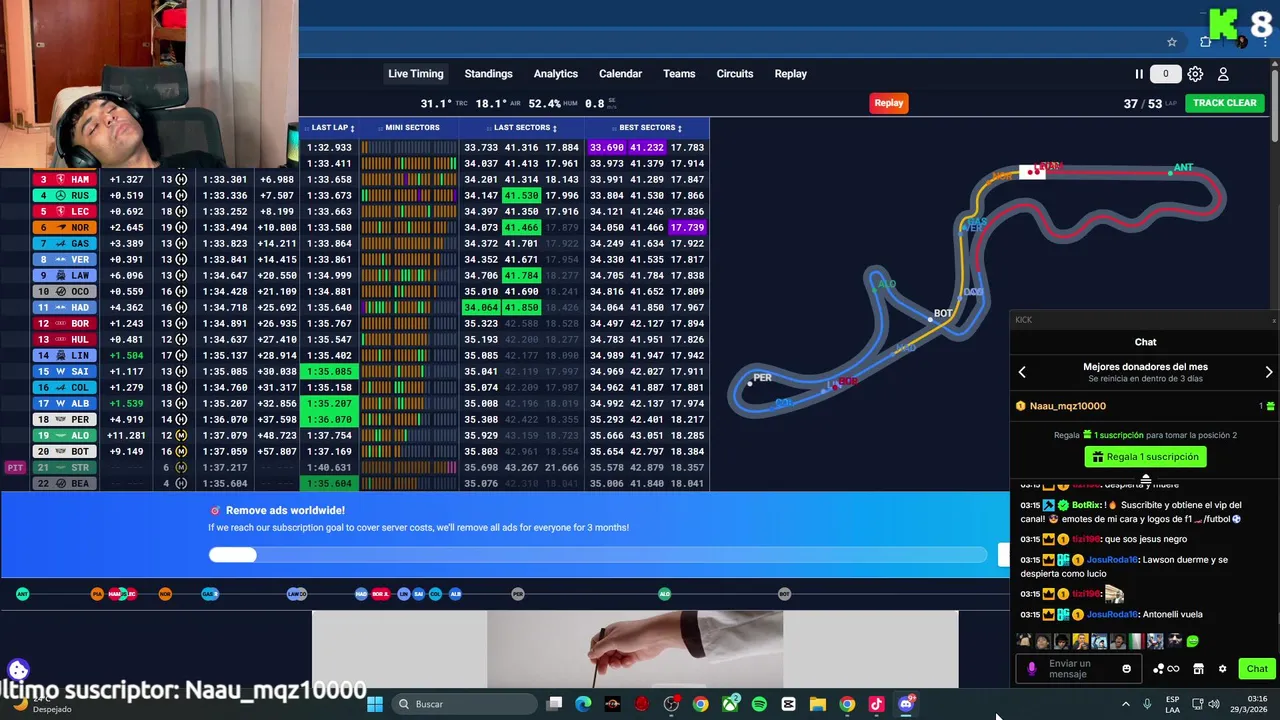Open the chat shop store icon

point(1199,669)
